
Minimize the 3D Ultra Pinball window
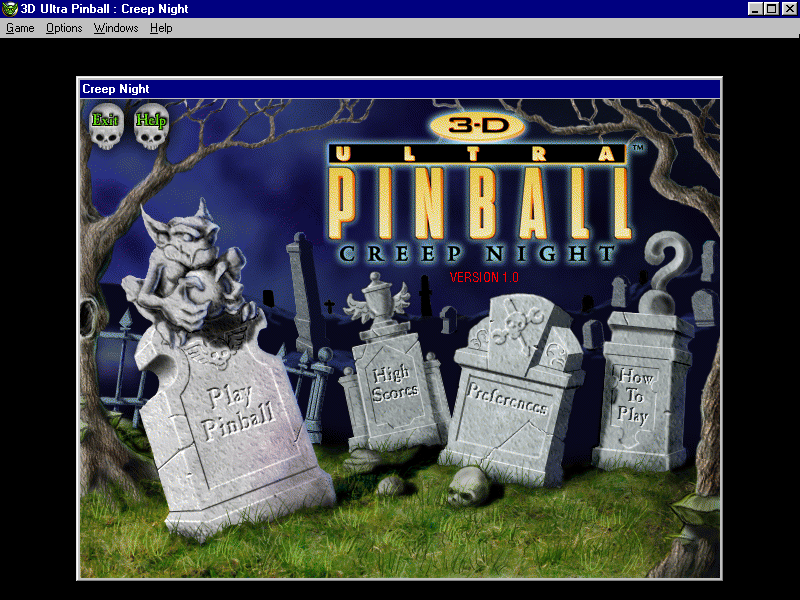coord(756,9)
